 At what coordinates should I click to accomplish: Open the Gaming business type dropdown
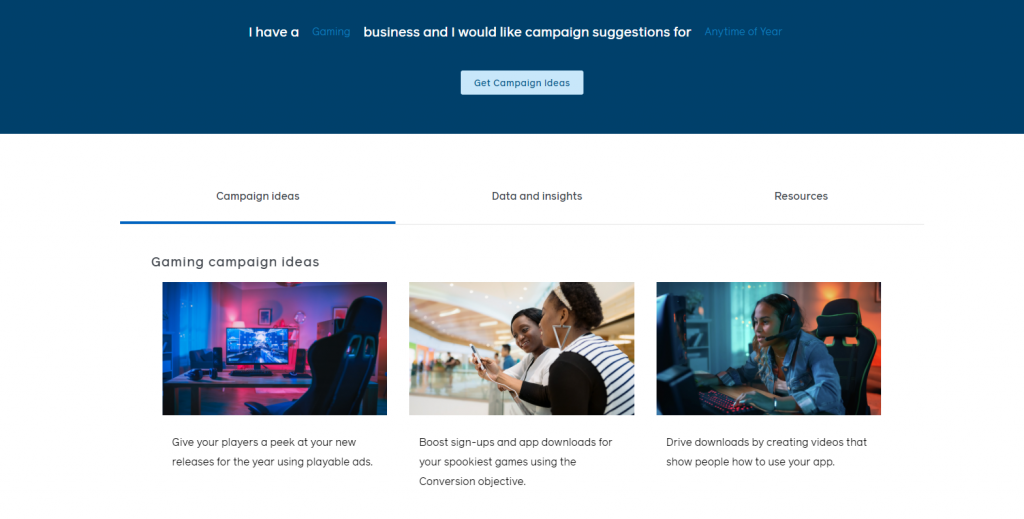[x=331, y=31]
